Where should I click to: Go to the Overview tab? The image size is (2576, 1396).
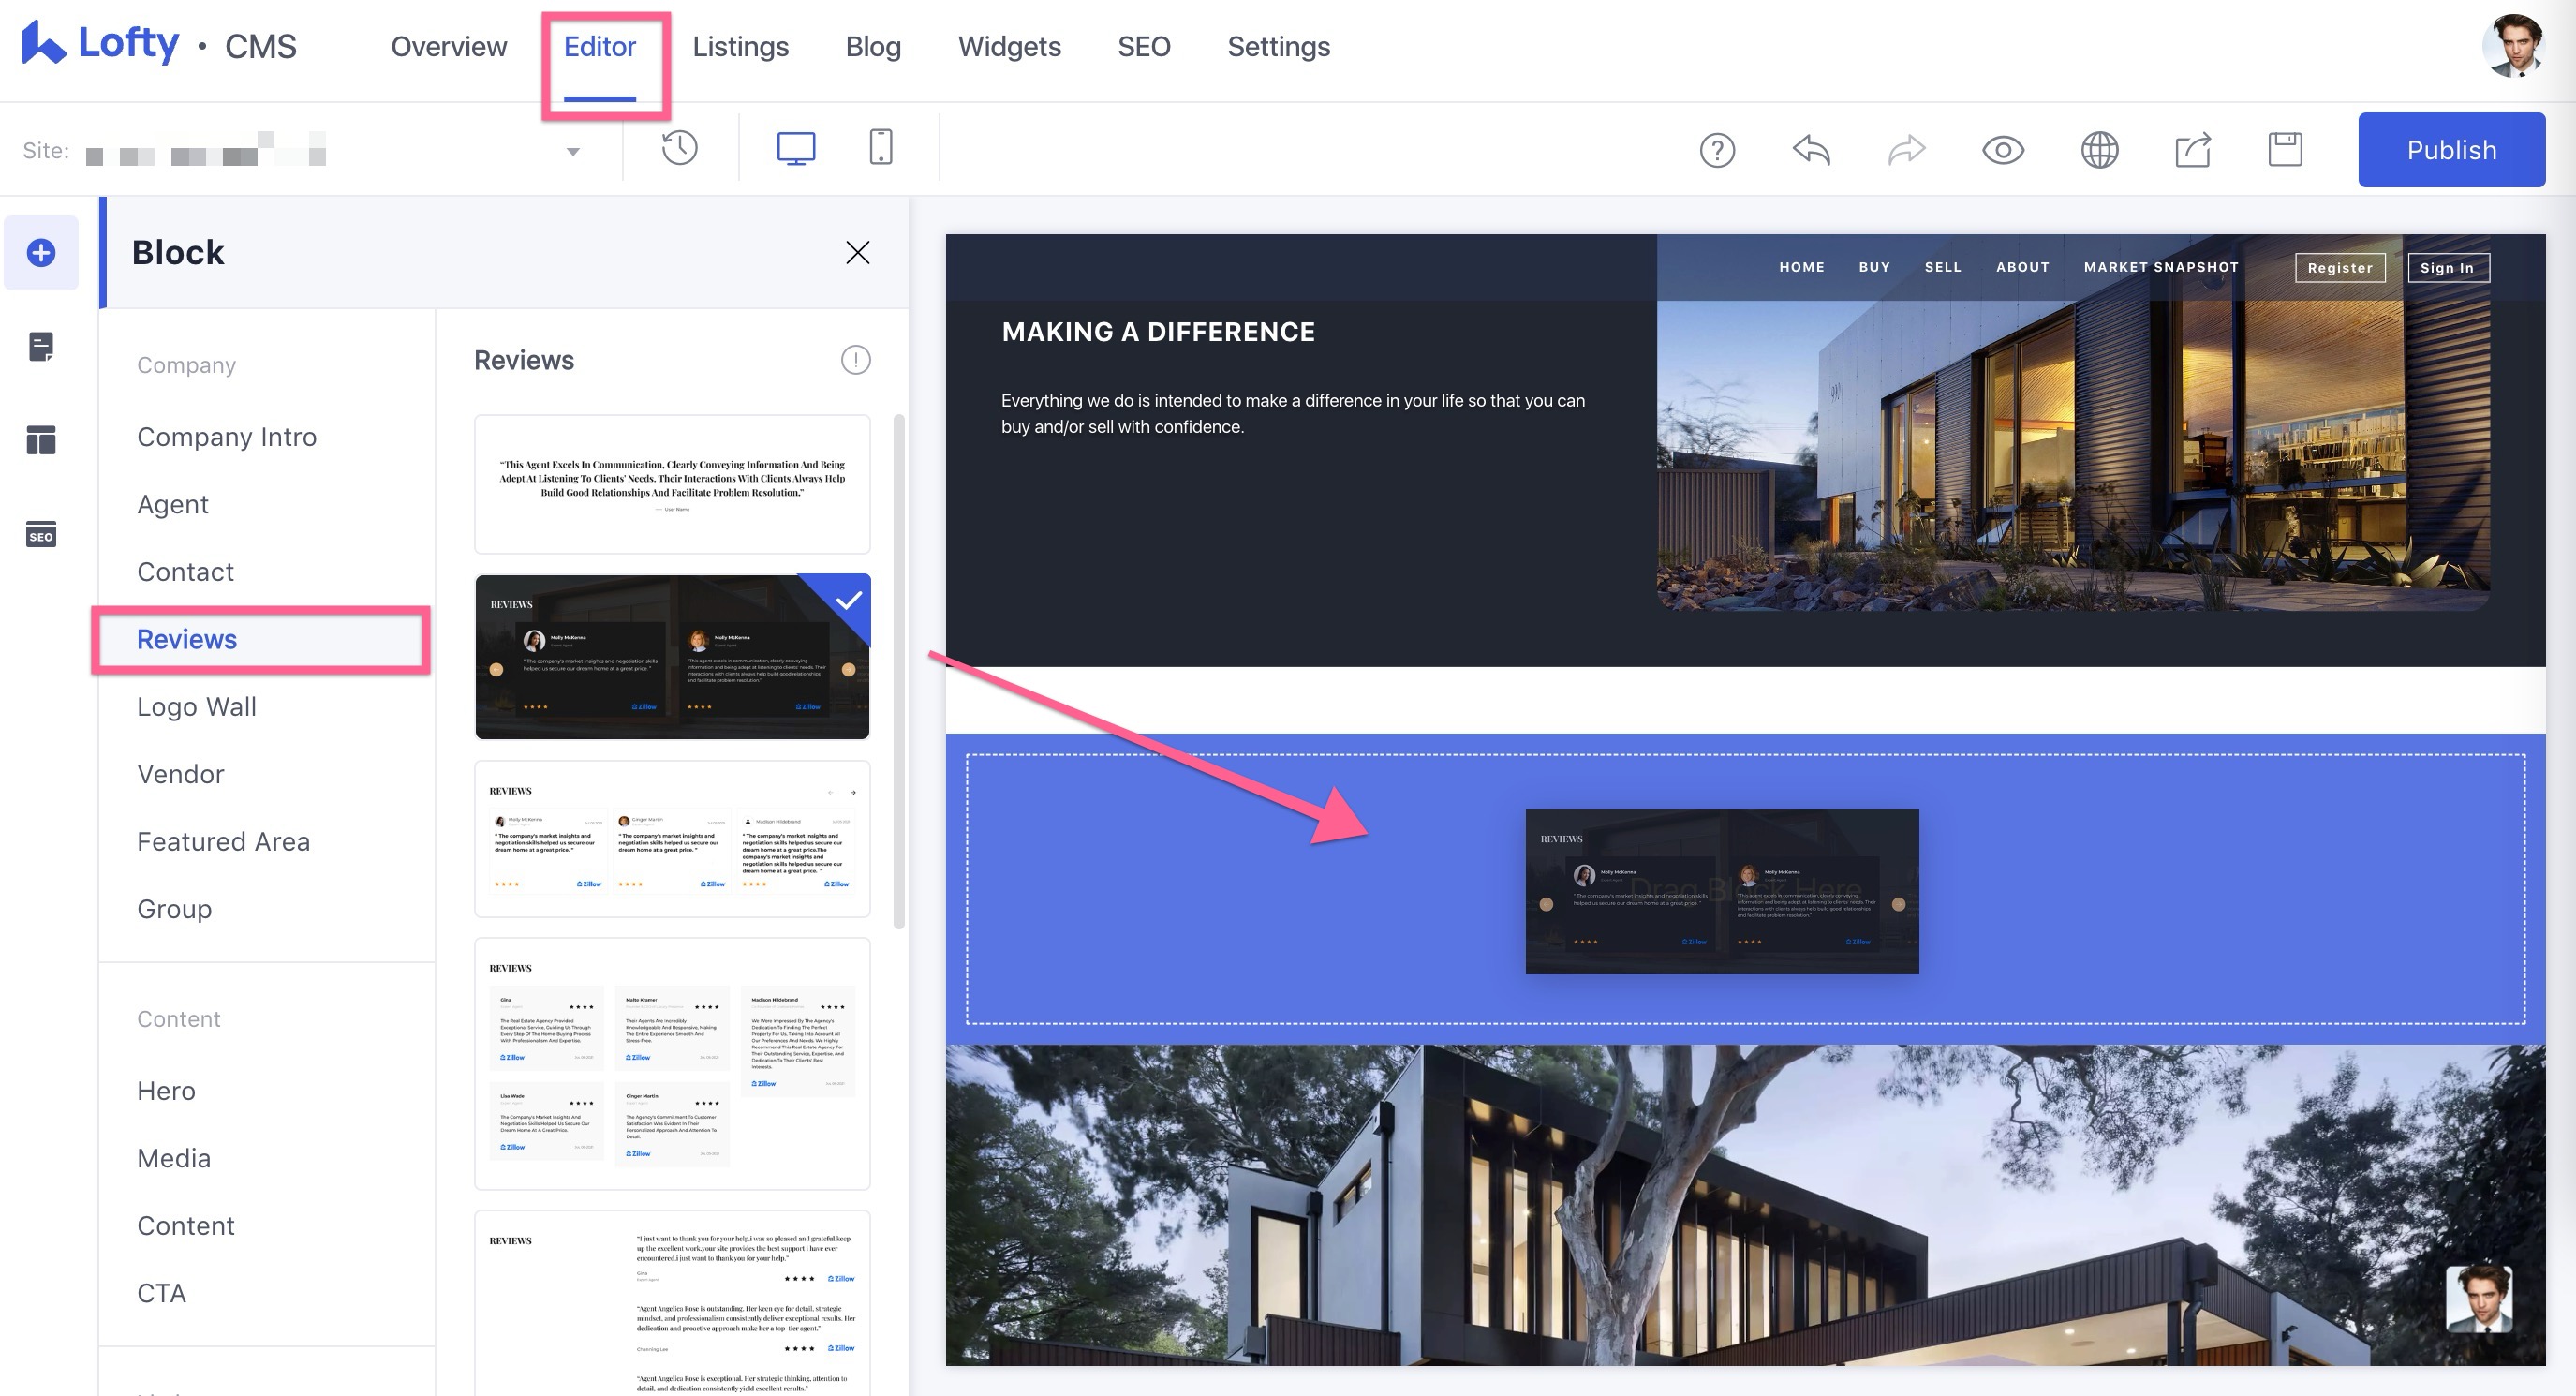point(449,47)
